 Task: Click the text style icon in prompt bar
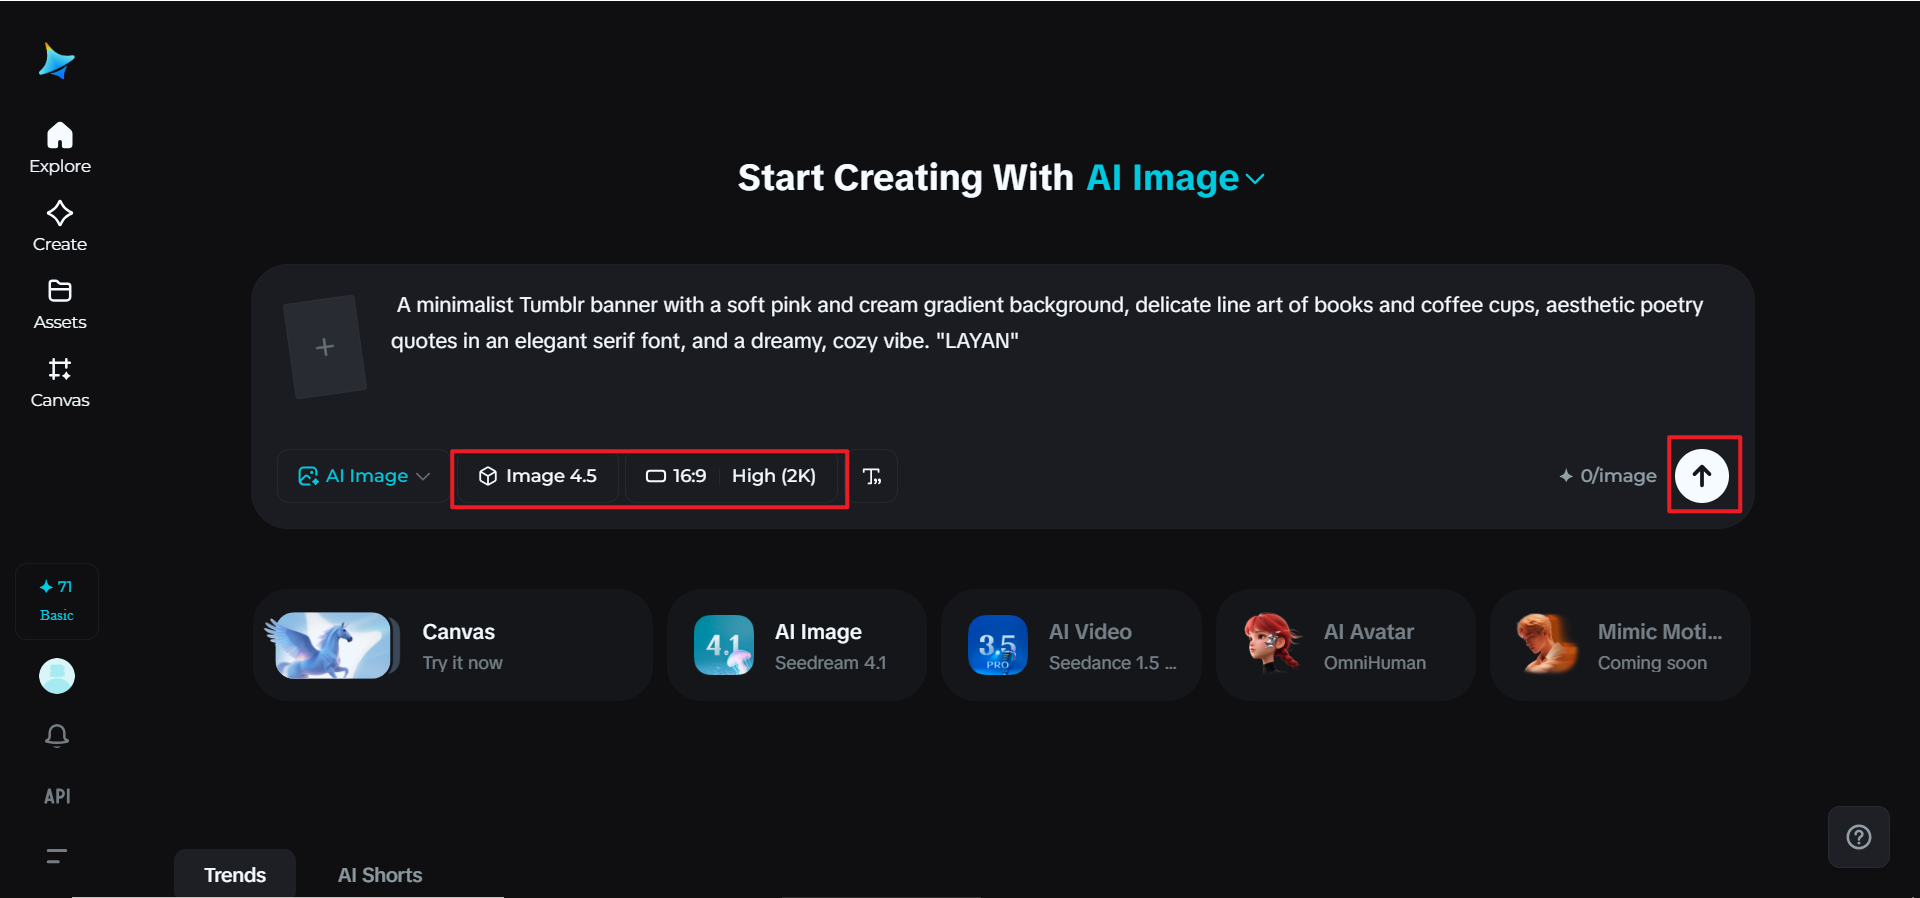pyautogui.click(x=872, y=476)
